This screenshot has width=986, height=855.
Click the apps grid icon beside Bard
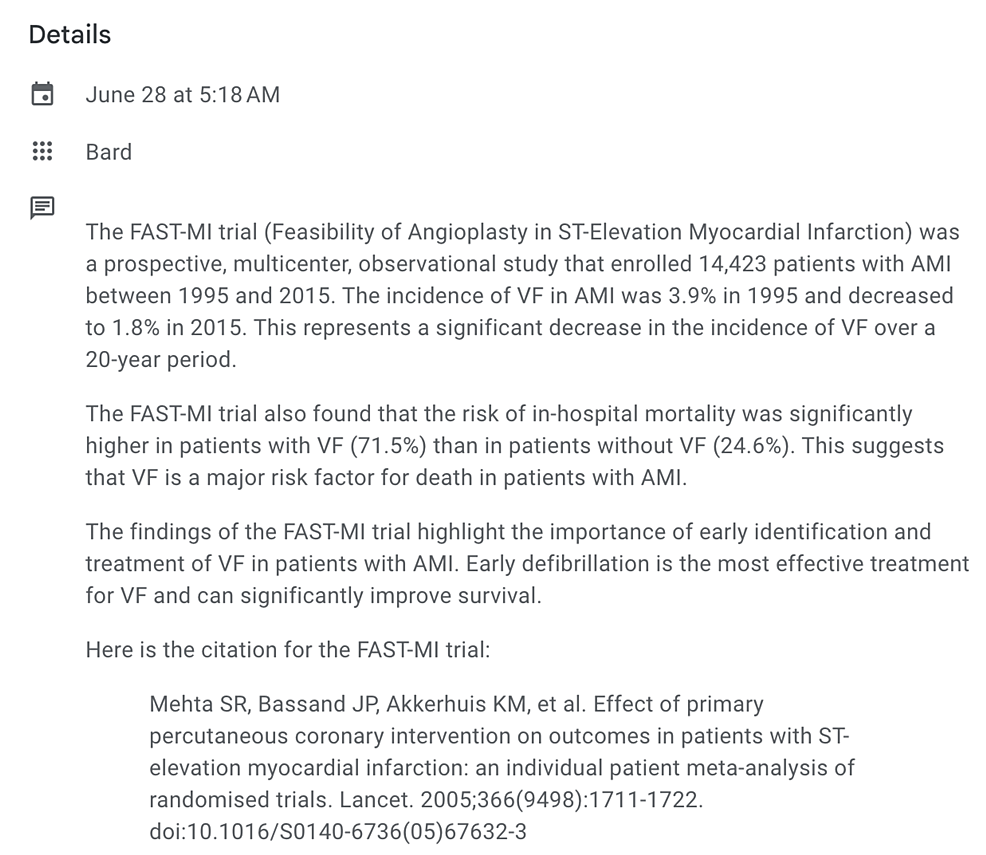point(42,152)
